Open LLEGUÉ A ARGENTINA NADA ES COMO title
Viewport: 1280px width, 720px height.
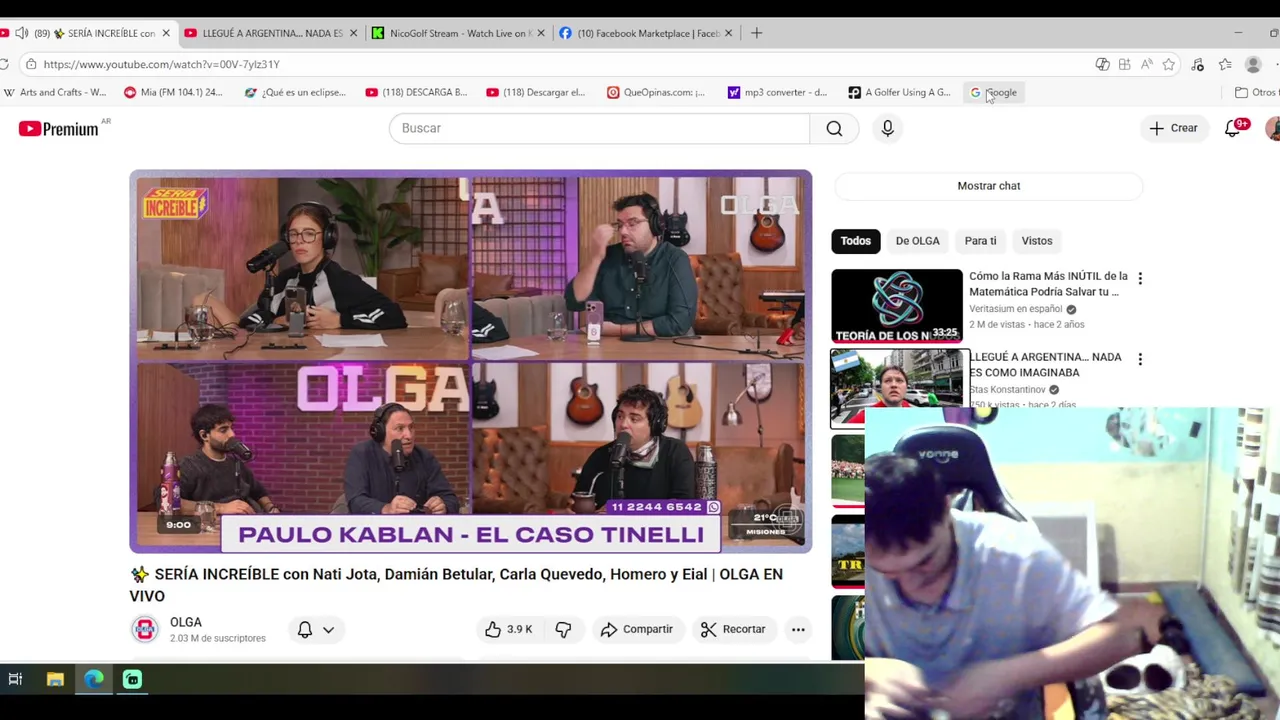1045,365
